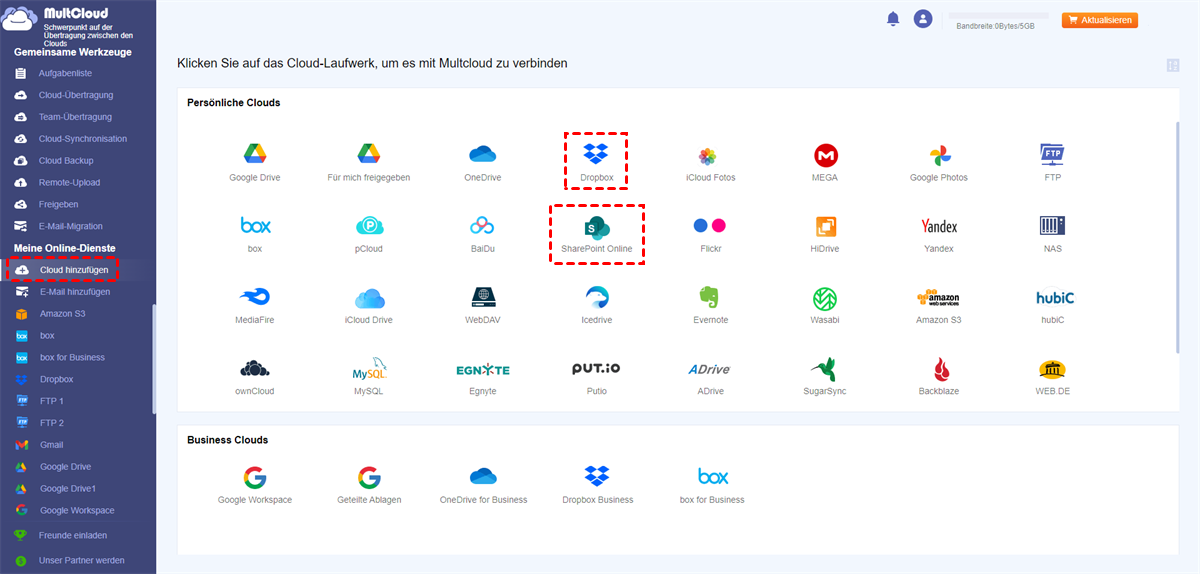
Task: Click 'E-Mail hinzufügen' in sidebar
Action: pyautogui.click(x=77, y=292)
